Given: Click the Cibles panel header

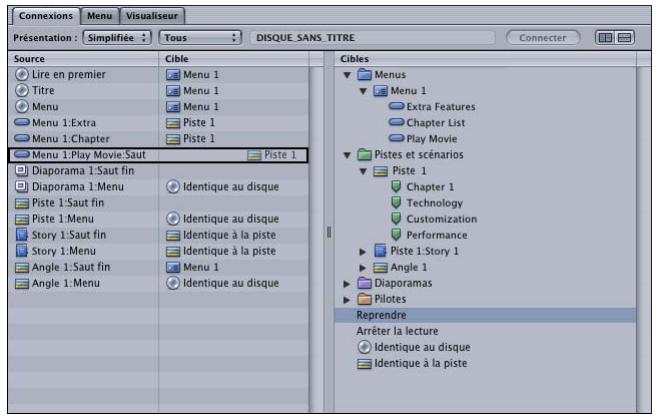Looking at the screenshot, I should (x=485, y=59).
